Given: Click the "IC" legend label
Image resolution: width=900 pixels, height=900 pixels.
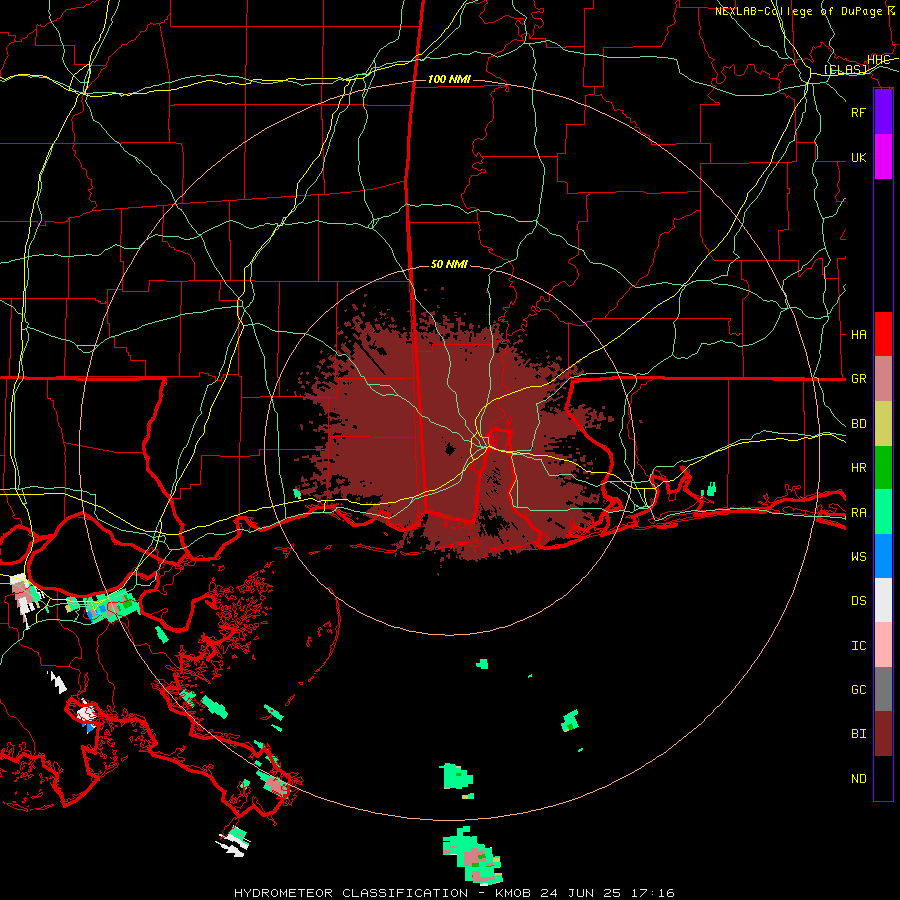Looking at the screenshot, I should [x=858, y=646].
